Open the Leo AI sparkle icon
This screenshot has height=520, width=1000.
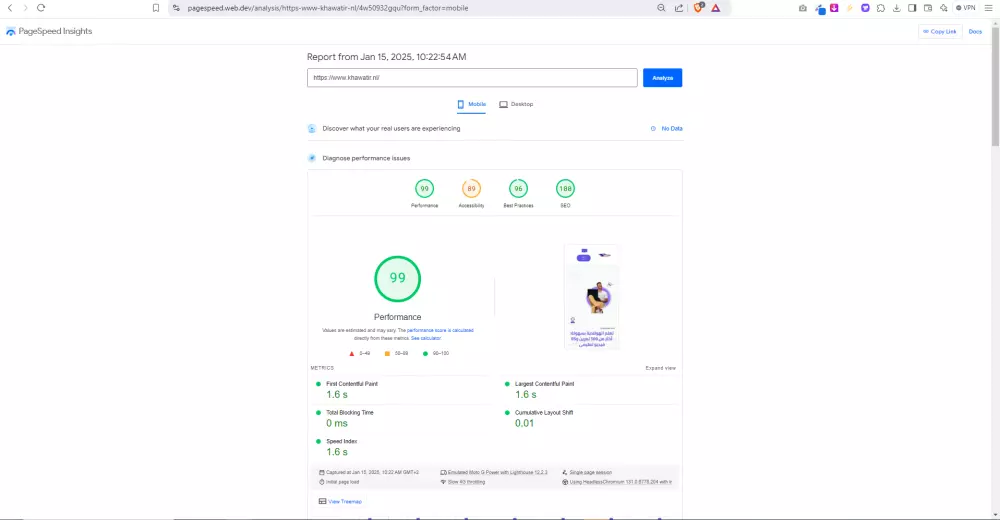coord(943,8)
